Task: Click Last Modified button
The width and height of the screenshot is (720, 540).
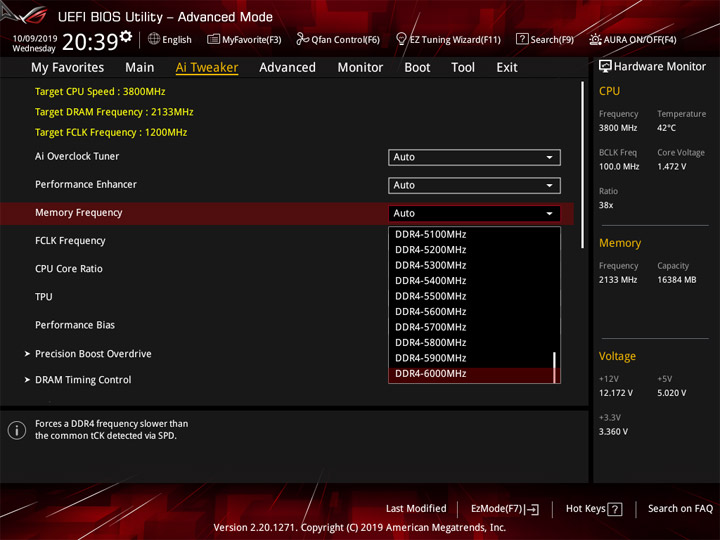Action: [x=416, y=509]
